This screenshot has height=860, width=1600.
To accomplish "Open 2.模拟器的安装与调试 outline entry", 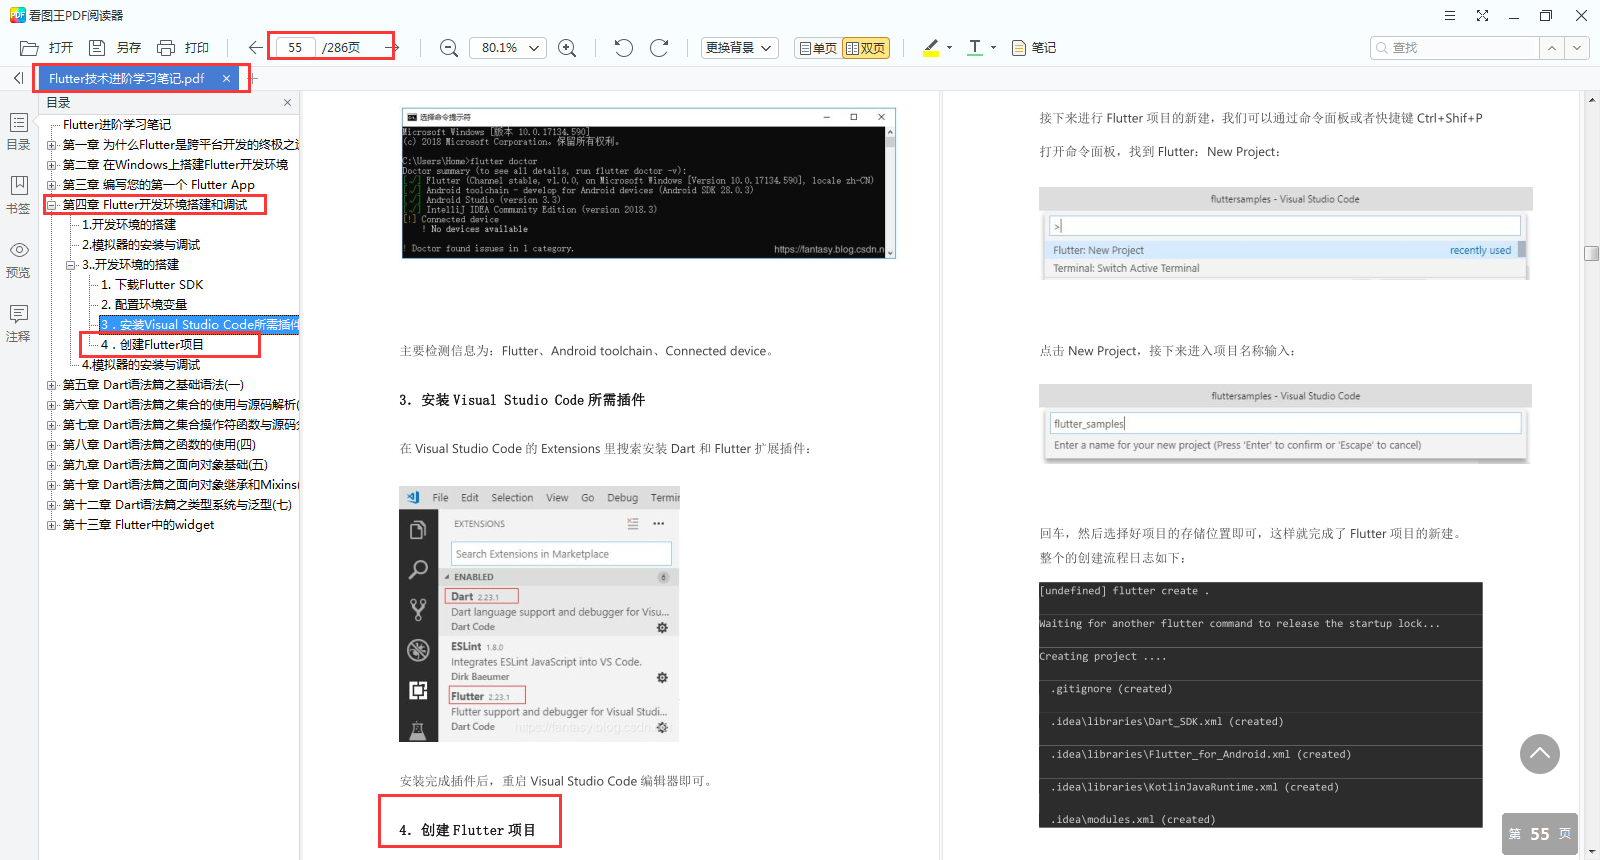I will click(141, 245).
